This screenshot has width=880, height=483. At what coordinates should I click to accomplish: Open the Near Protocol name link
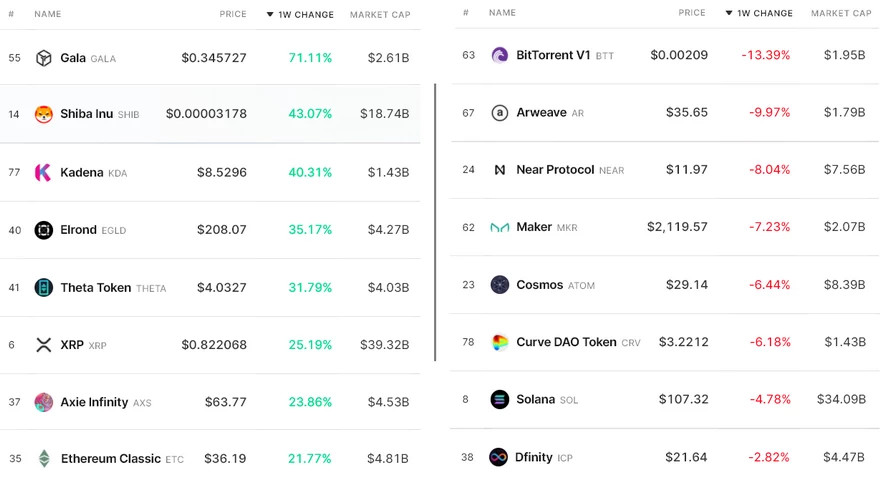pyautogui.click(x=555, y=170)
